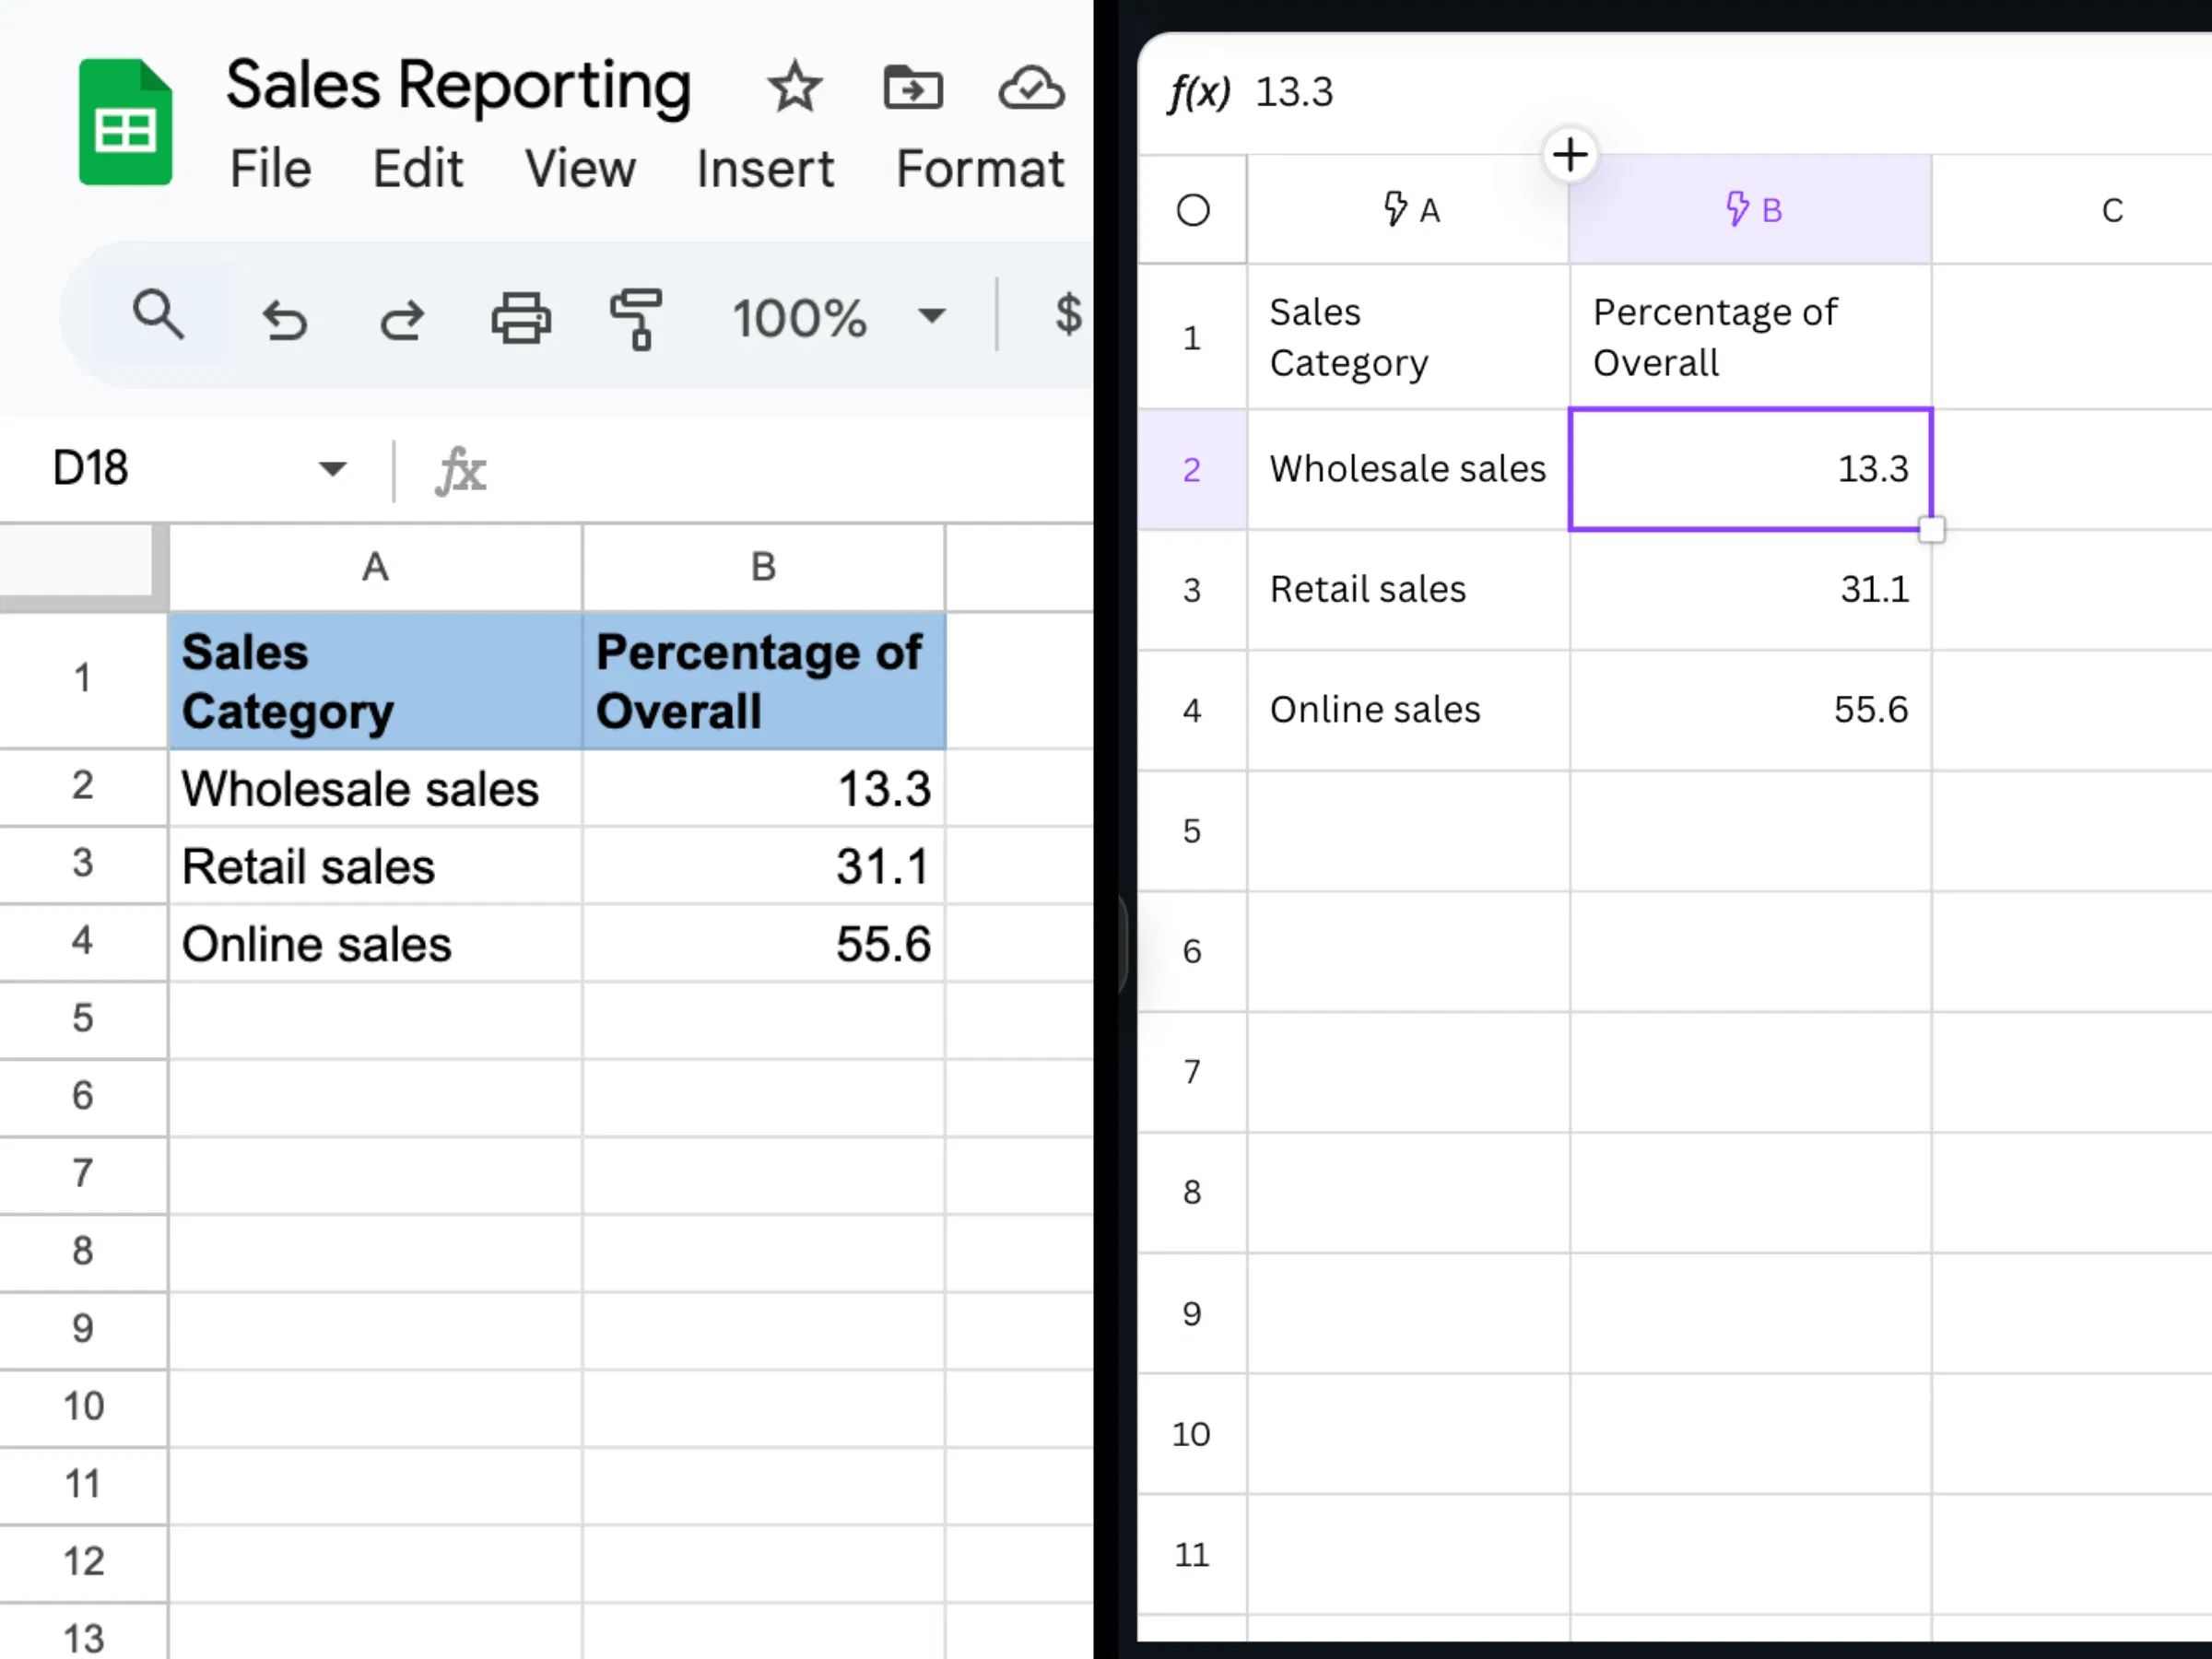The height and width of the screenshot is (1659, 2212).
Task: Click selected 13.3 cell in right table
Action: [1750, 468]
